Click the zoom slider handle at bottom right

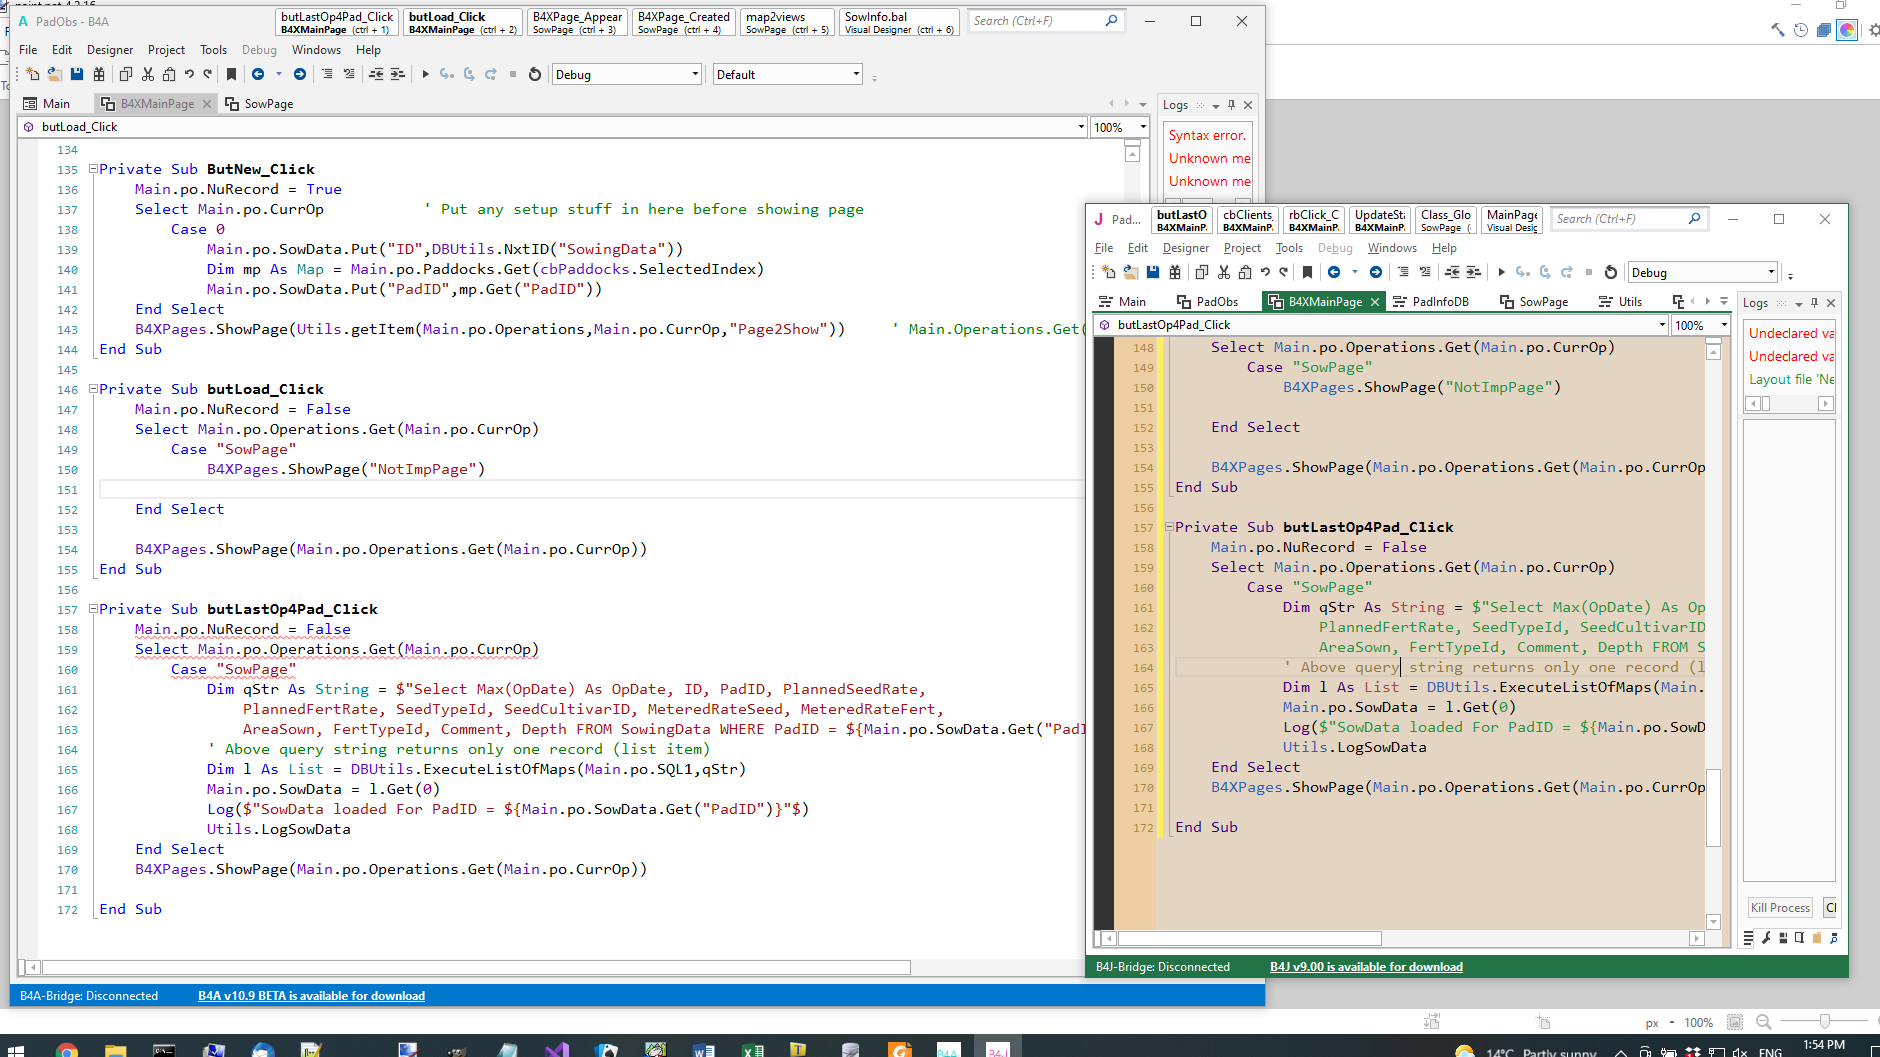[x=1825, y=1021]
